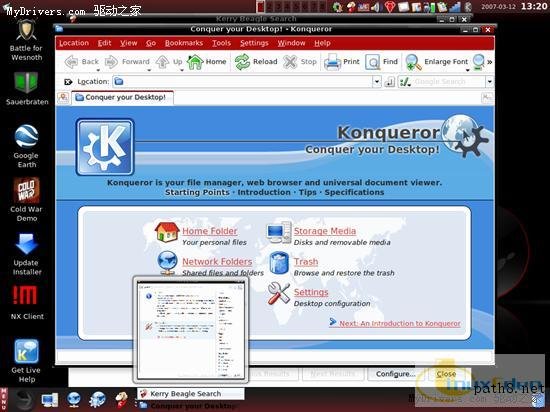Screen dimensions: 550x412
Task: Open the Tools menu
Action: pos(221,43)
